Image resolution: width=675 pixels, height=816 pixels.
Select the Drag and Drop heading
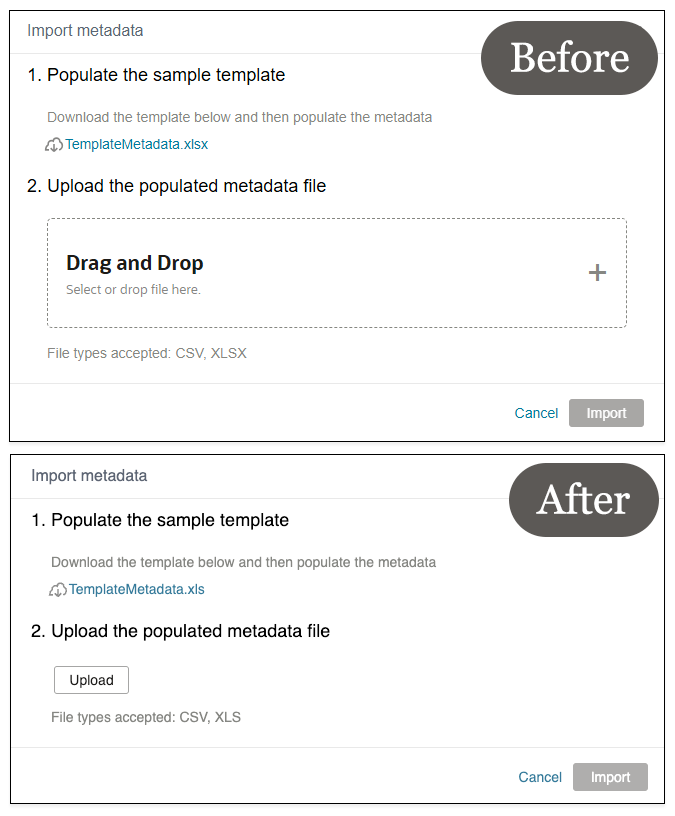pyautogui.click(x=135, y=263)
